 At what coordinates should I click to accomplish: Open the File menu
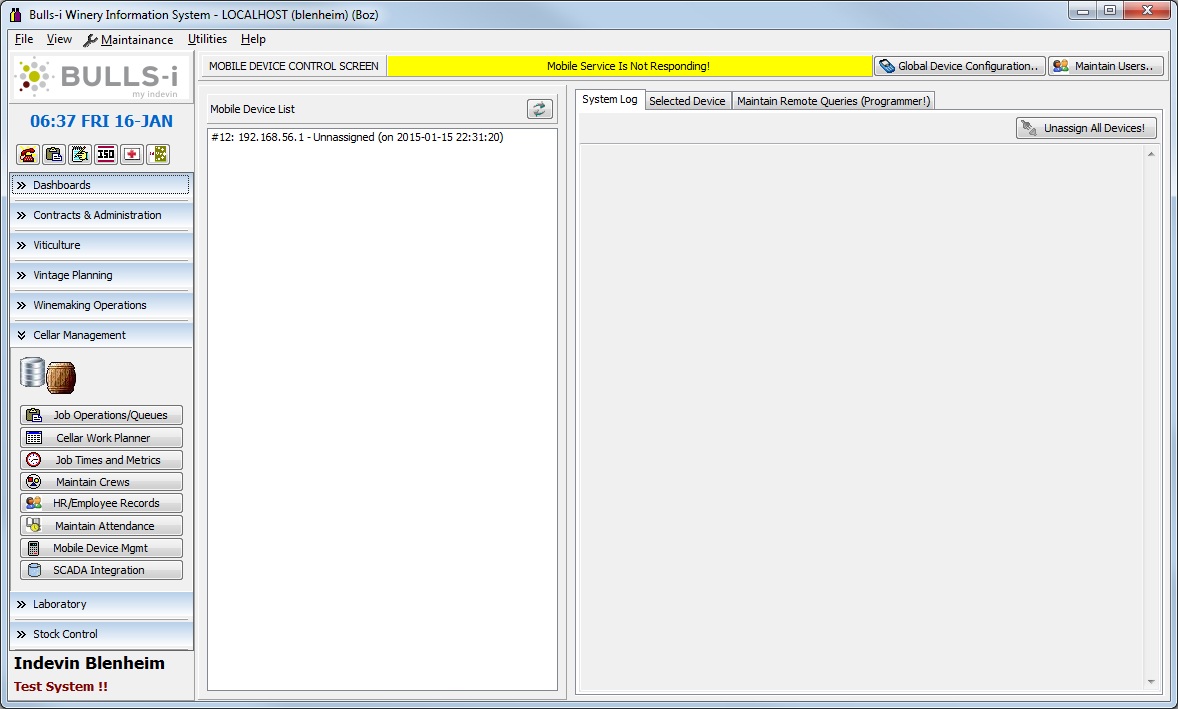[24, 39]
